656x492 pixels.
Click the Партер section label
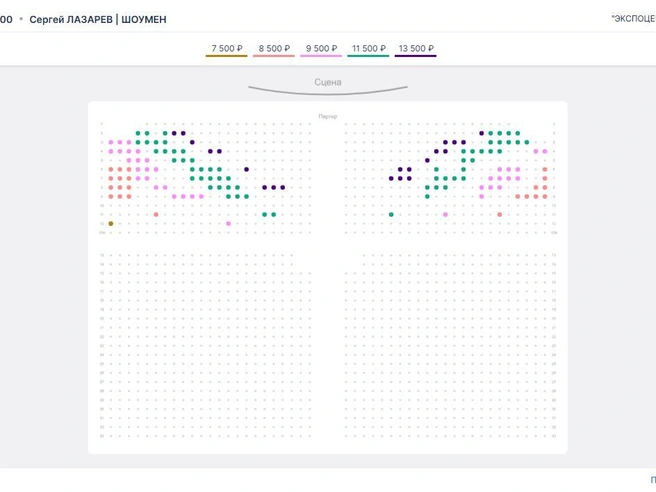pos(328,116)
